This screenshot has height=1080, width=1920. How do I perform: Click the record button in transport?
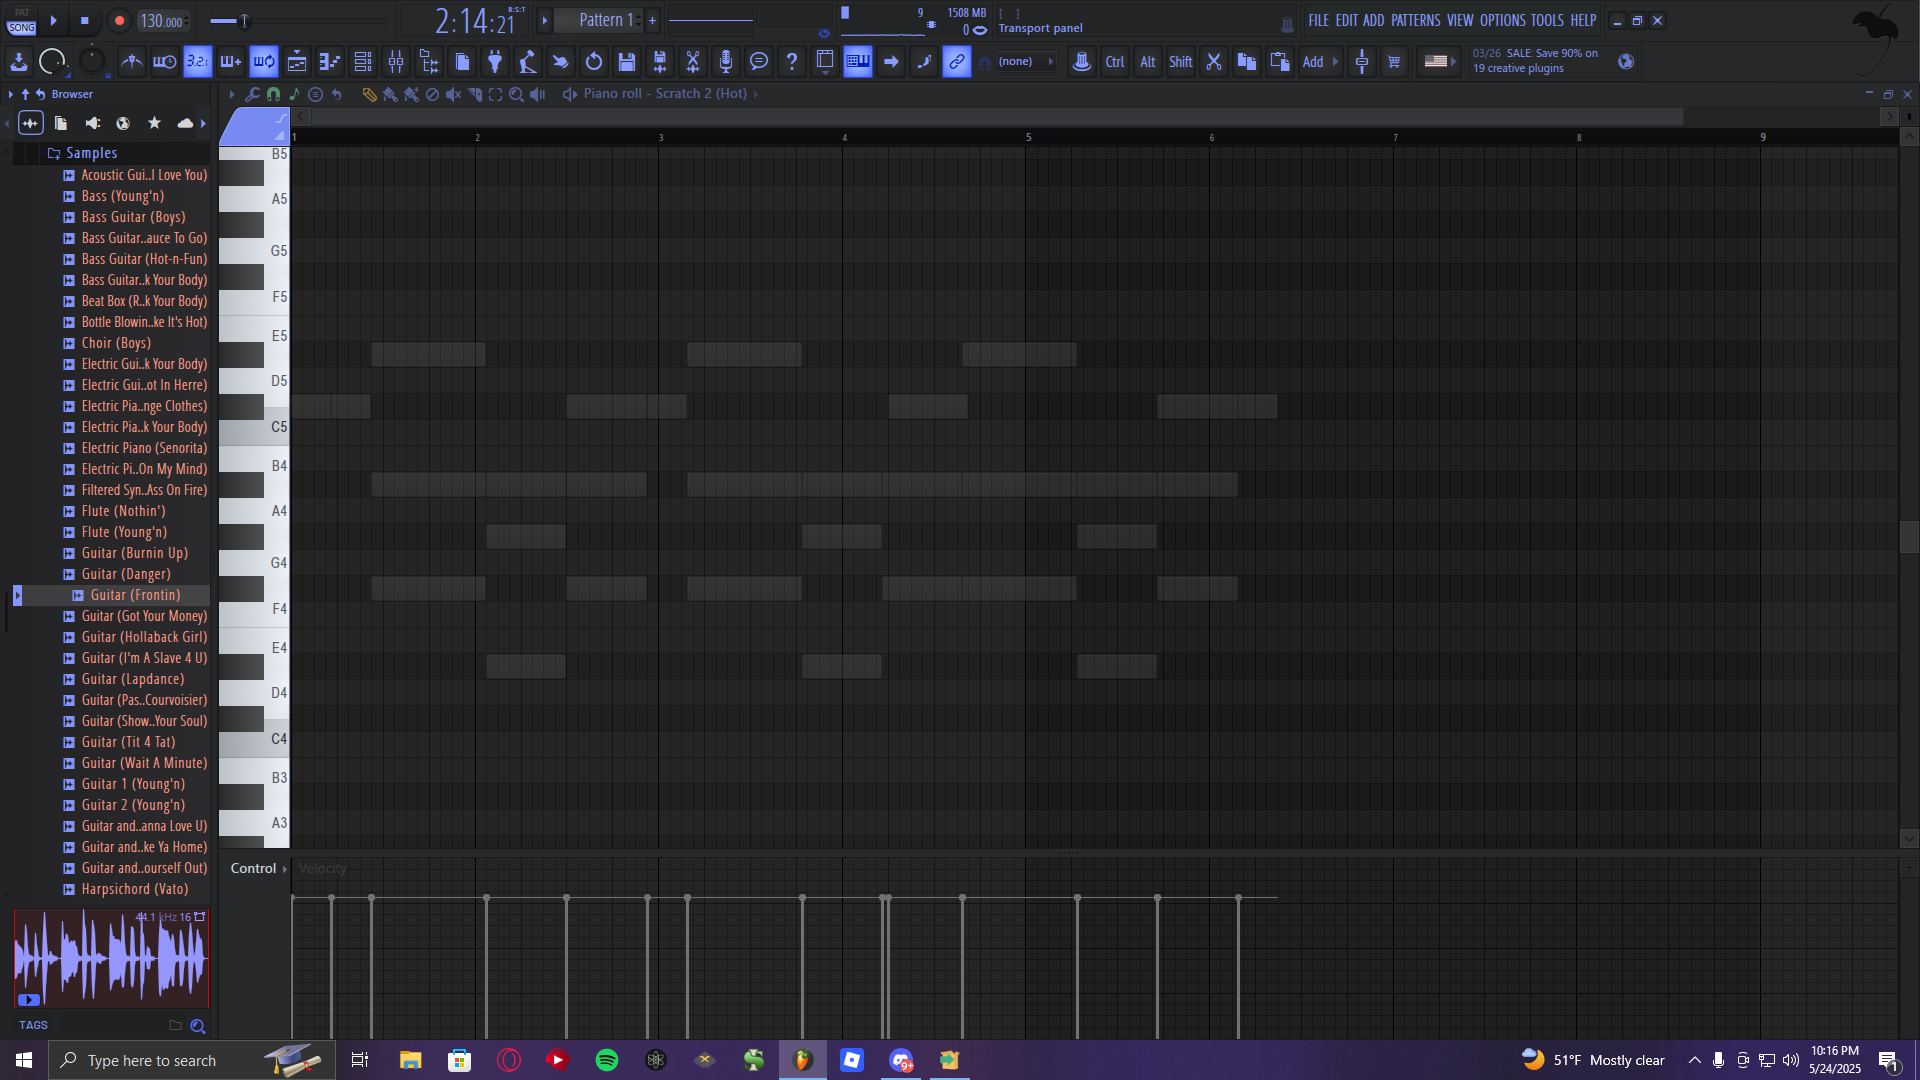pos(119,20)
